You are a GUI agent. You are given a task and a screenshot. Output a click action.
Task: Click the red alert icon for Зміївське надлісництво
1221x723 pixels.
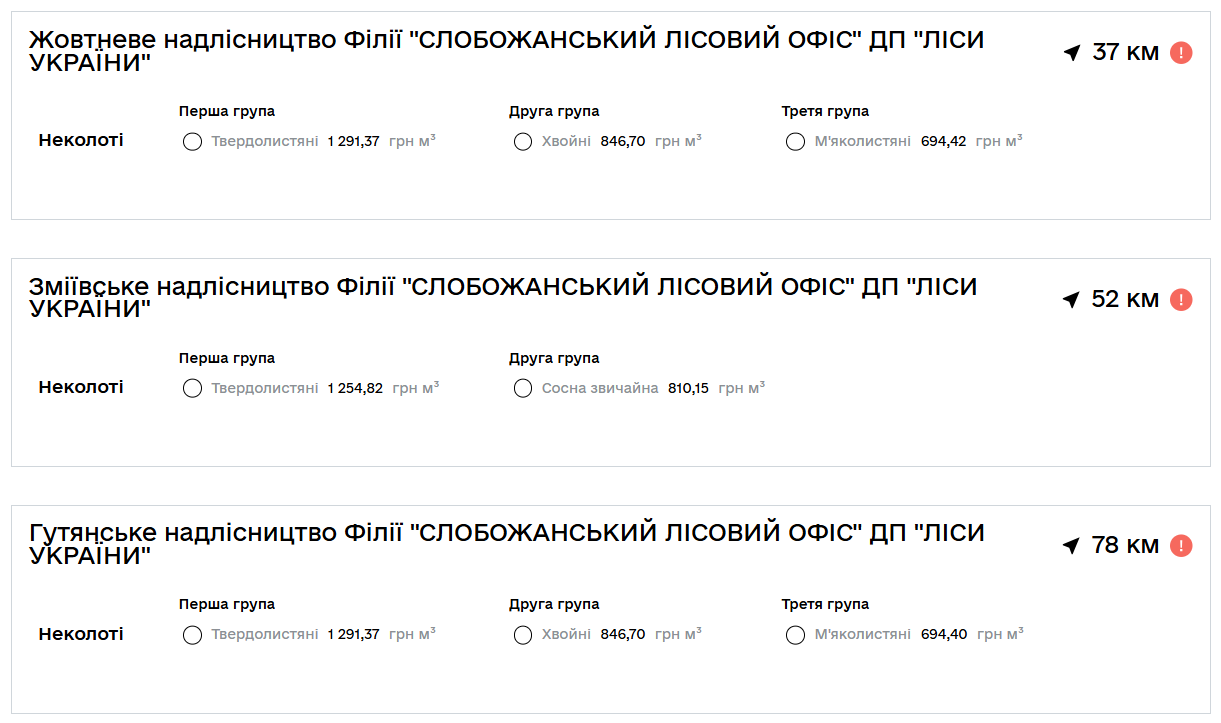[x=1181, y=299]
